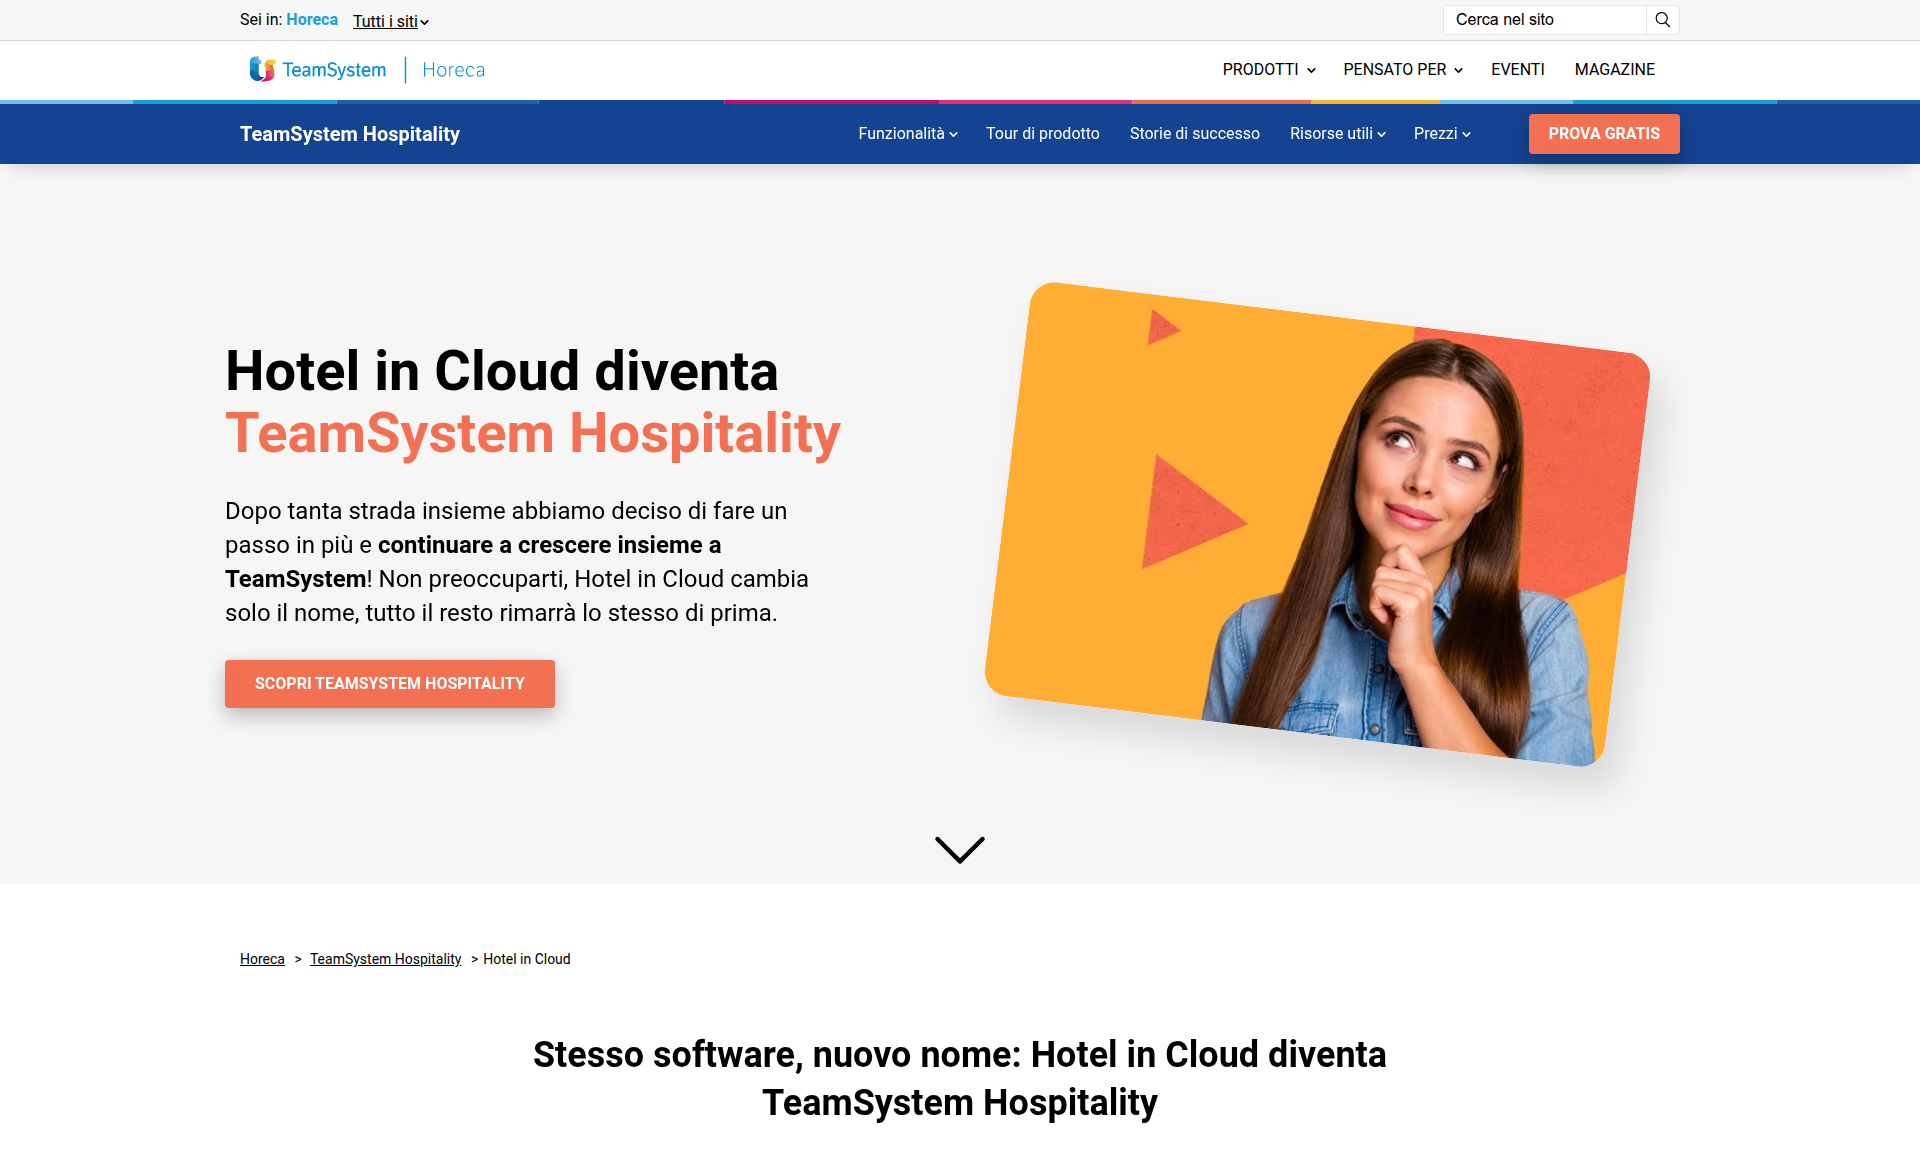Open the Risorse utili dropdown
1920x1152 pixels.
pyautogui.click(x=1337, y=133)
